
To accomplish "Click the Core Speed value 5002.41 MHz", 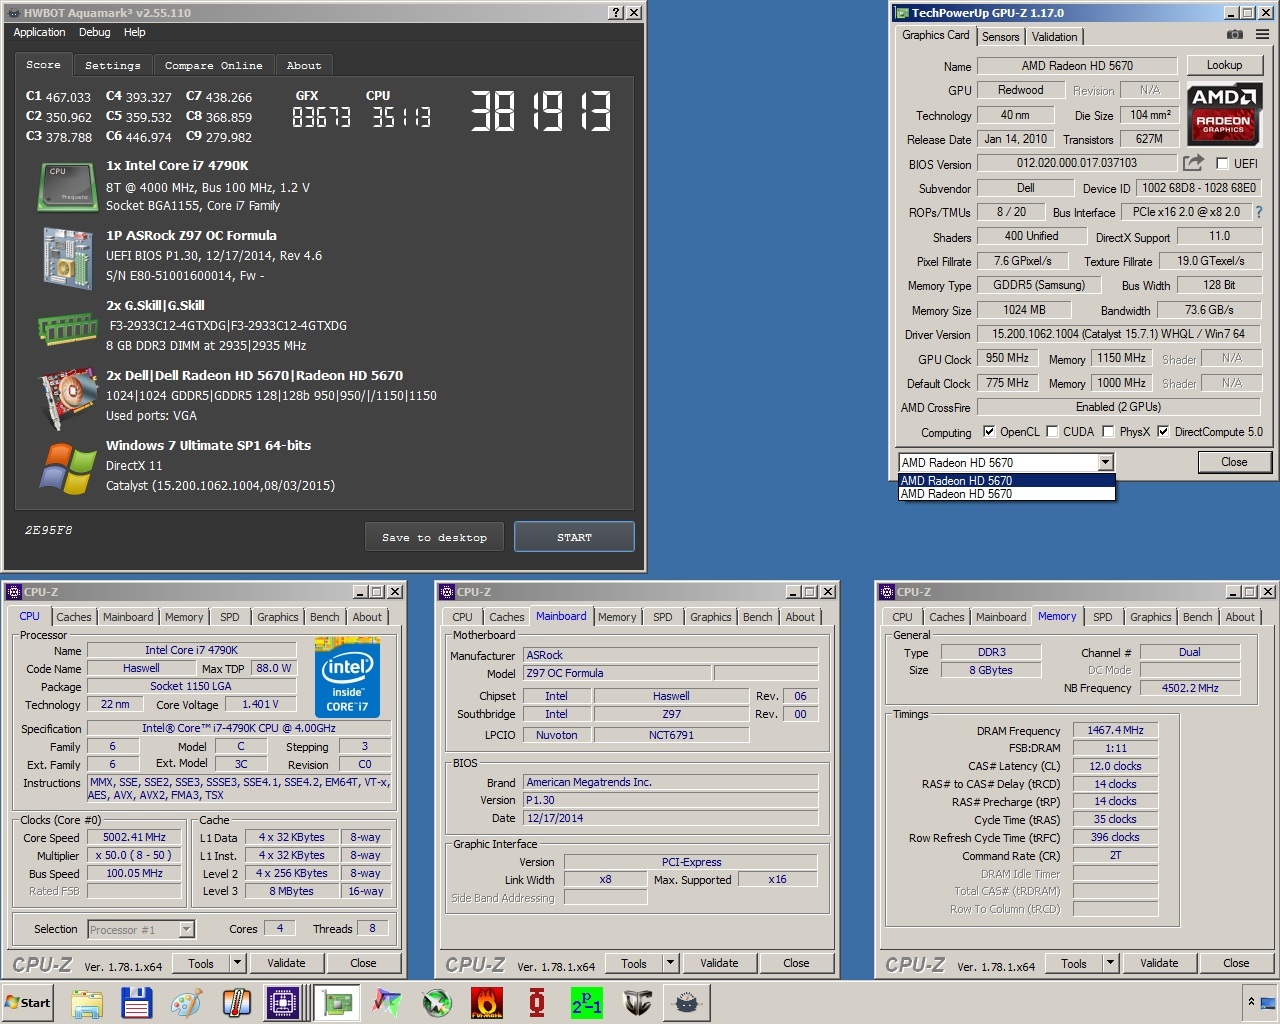I will coord(134,838).
